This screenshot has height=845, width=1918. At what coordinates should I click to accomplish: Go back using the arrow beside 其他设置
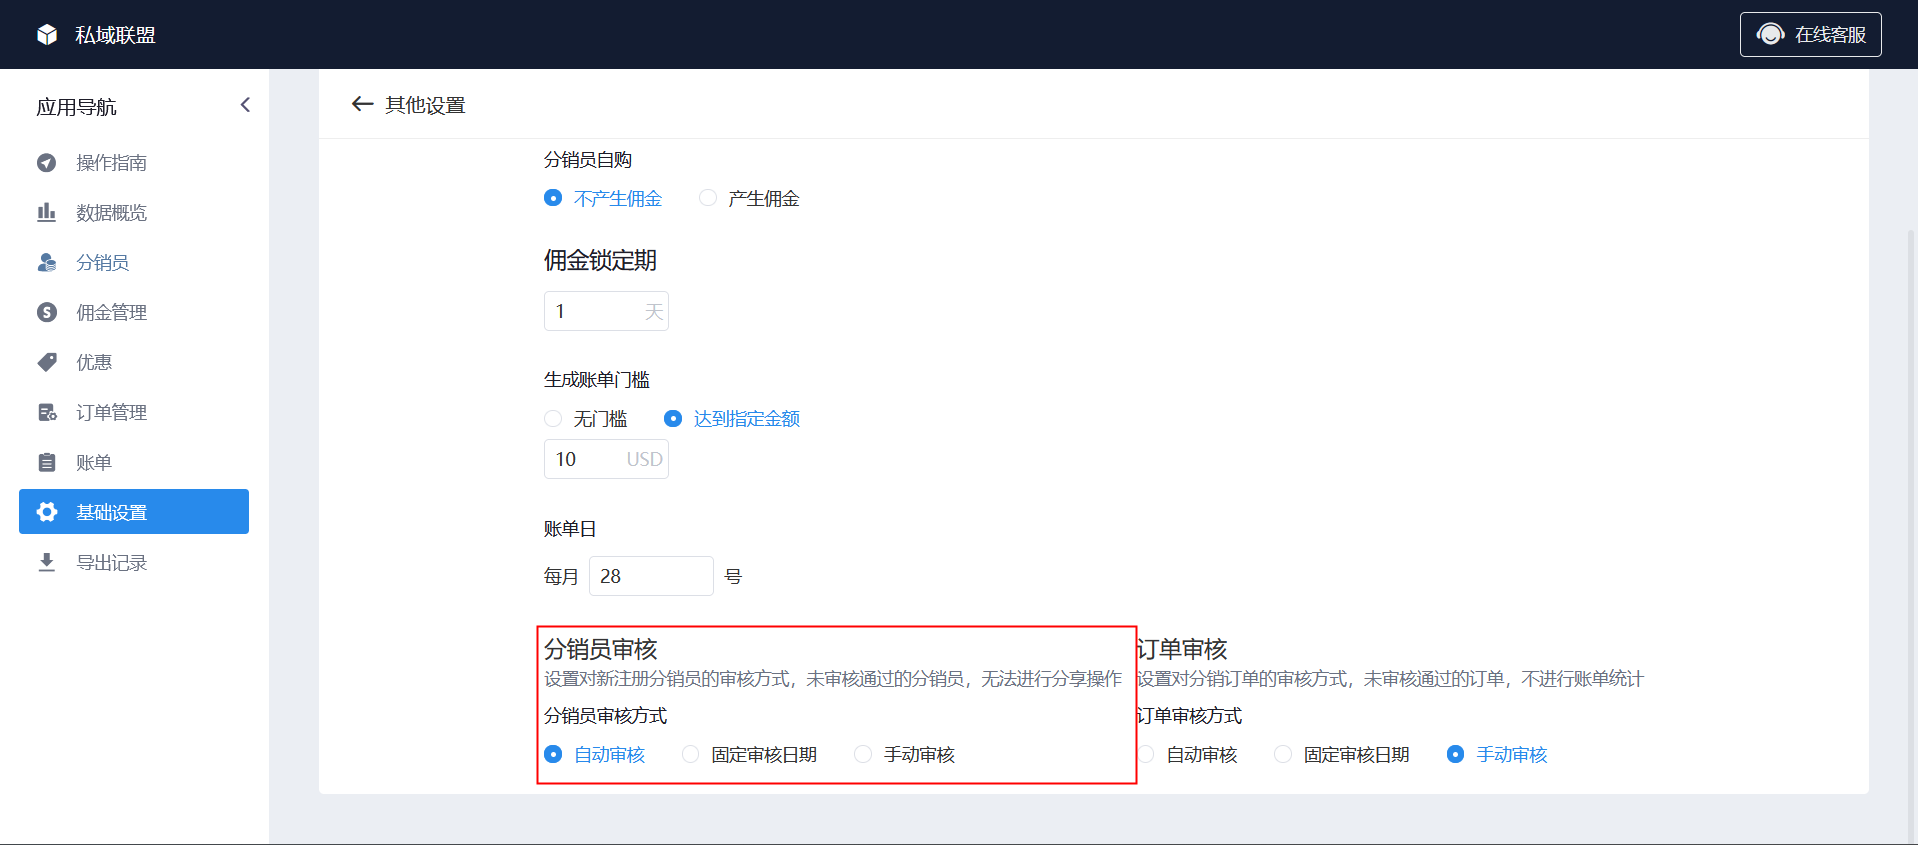pyautogui.click(x=362, y=104)
